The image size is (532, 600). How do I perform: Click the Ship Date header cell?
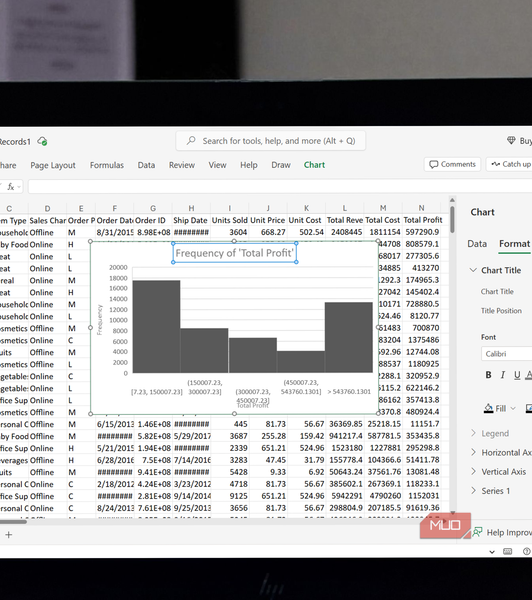[x=191, y=220]
